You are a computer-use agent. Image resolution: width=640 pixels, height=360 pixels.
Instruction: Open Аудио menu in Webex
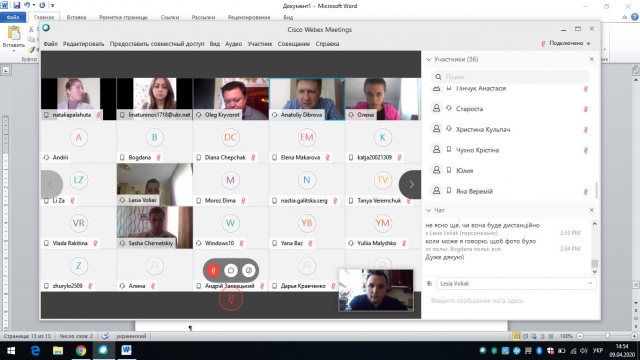pyautogui.click(x=233, y=44)
